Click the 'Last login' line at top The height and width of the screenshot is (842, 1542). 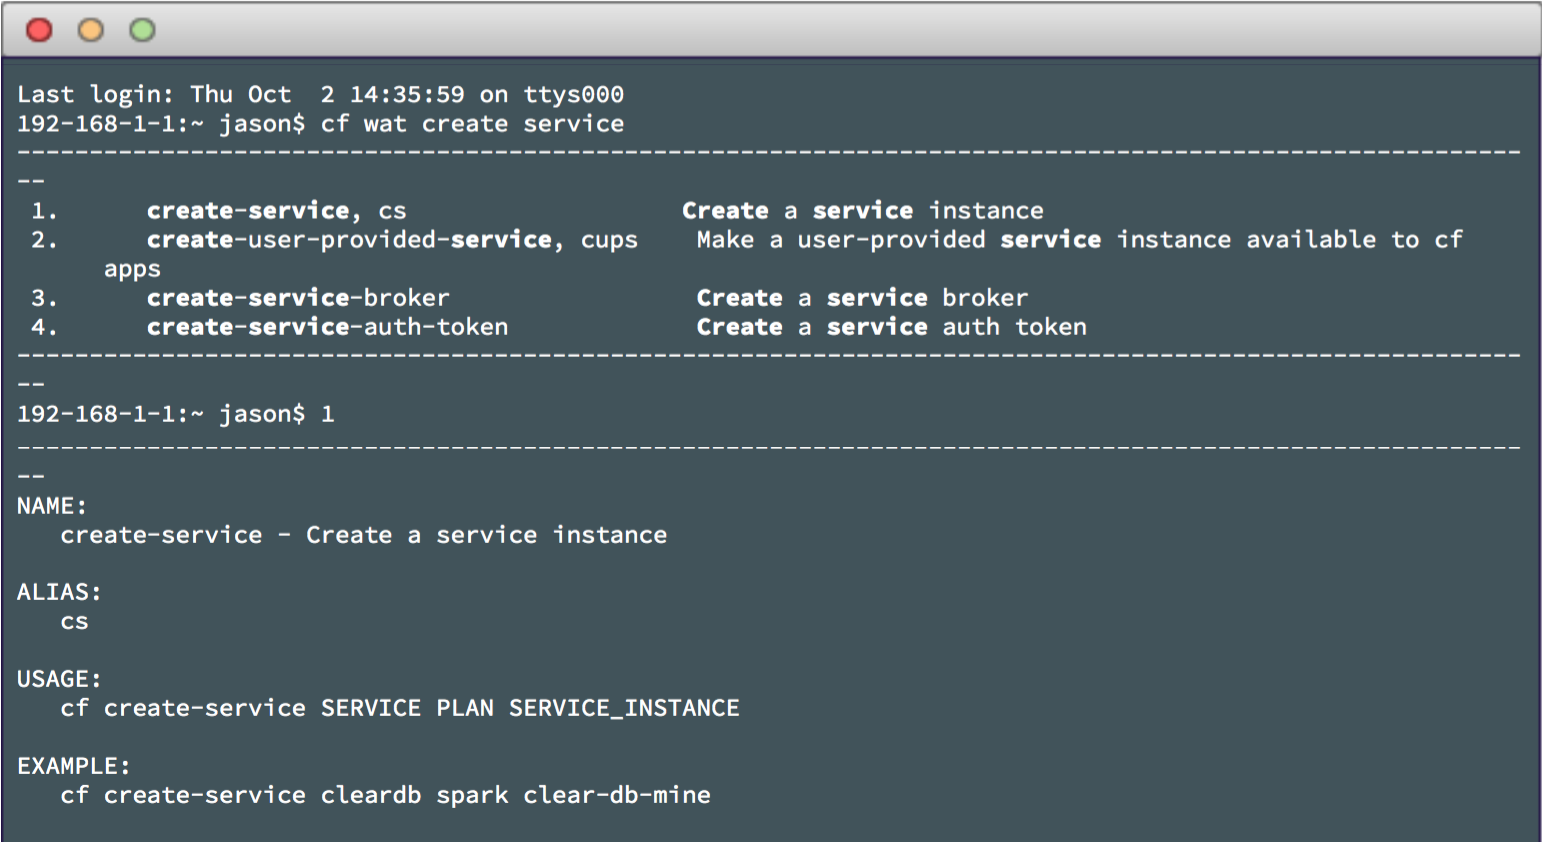point(320,95)
